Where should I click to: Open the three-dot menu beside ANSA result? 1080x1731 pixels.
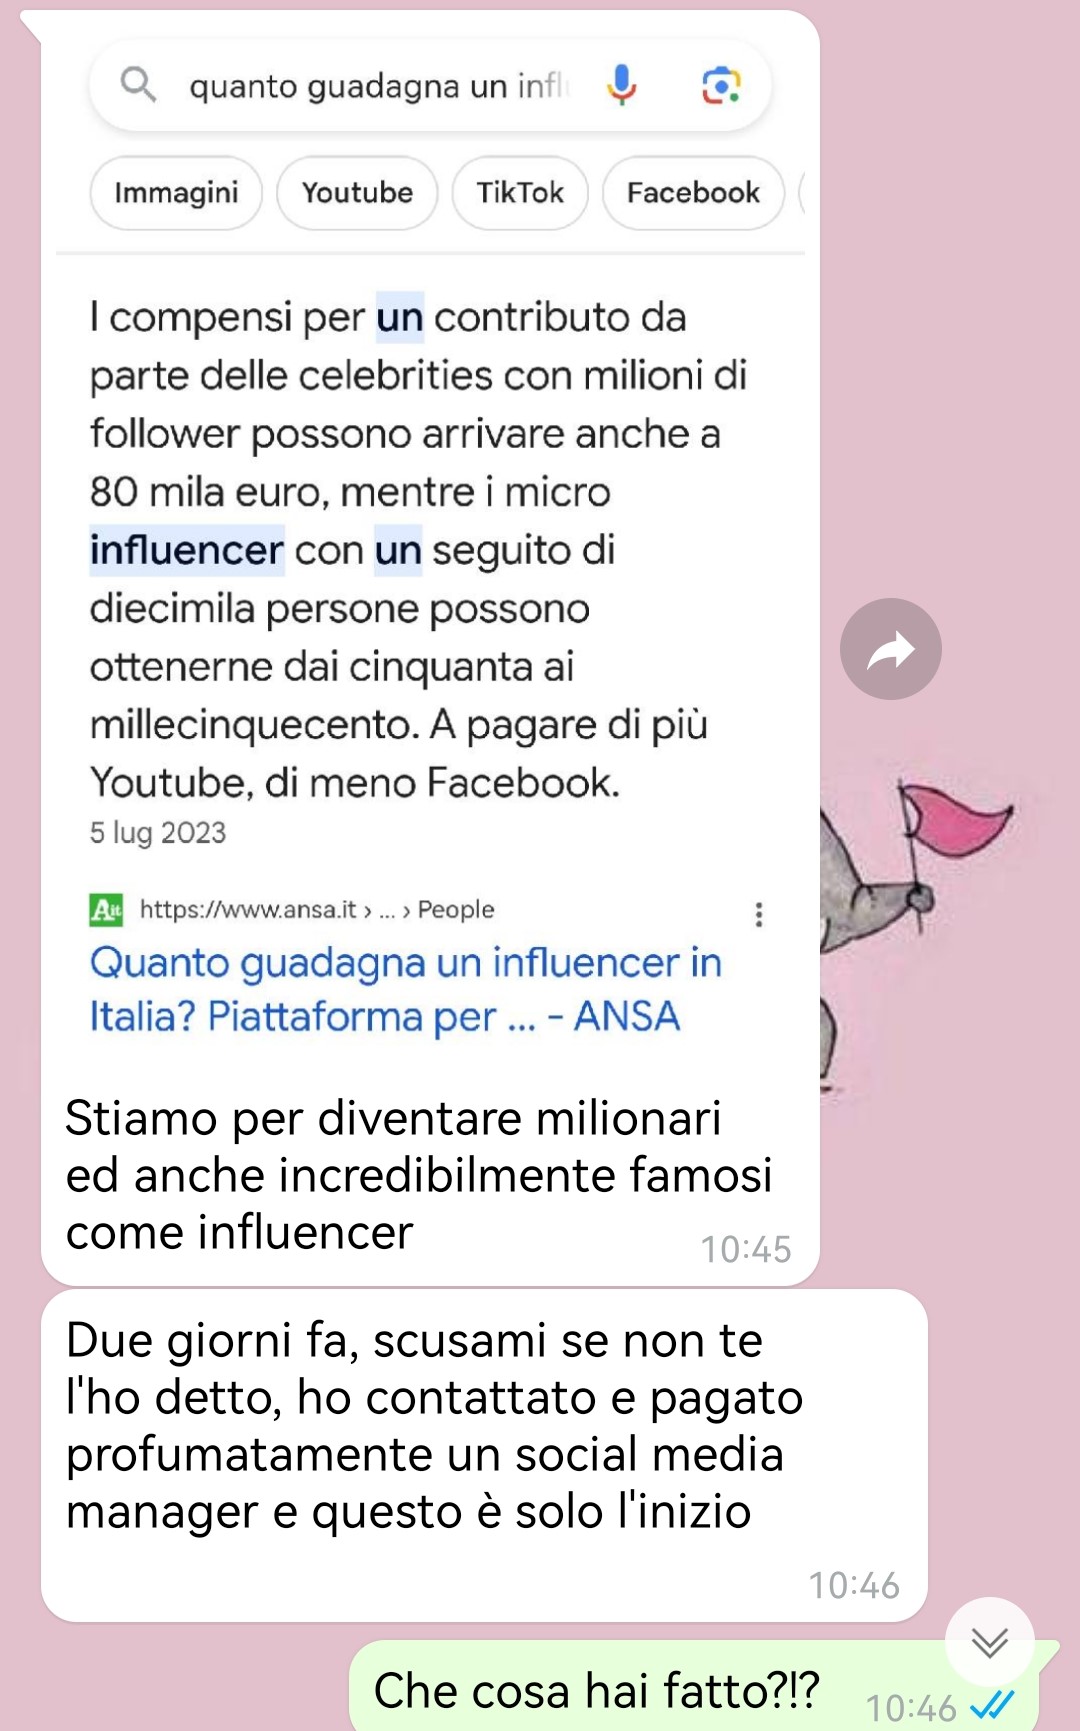pyautogui.click(x=759, y=914)
